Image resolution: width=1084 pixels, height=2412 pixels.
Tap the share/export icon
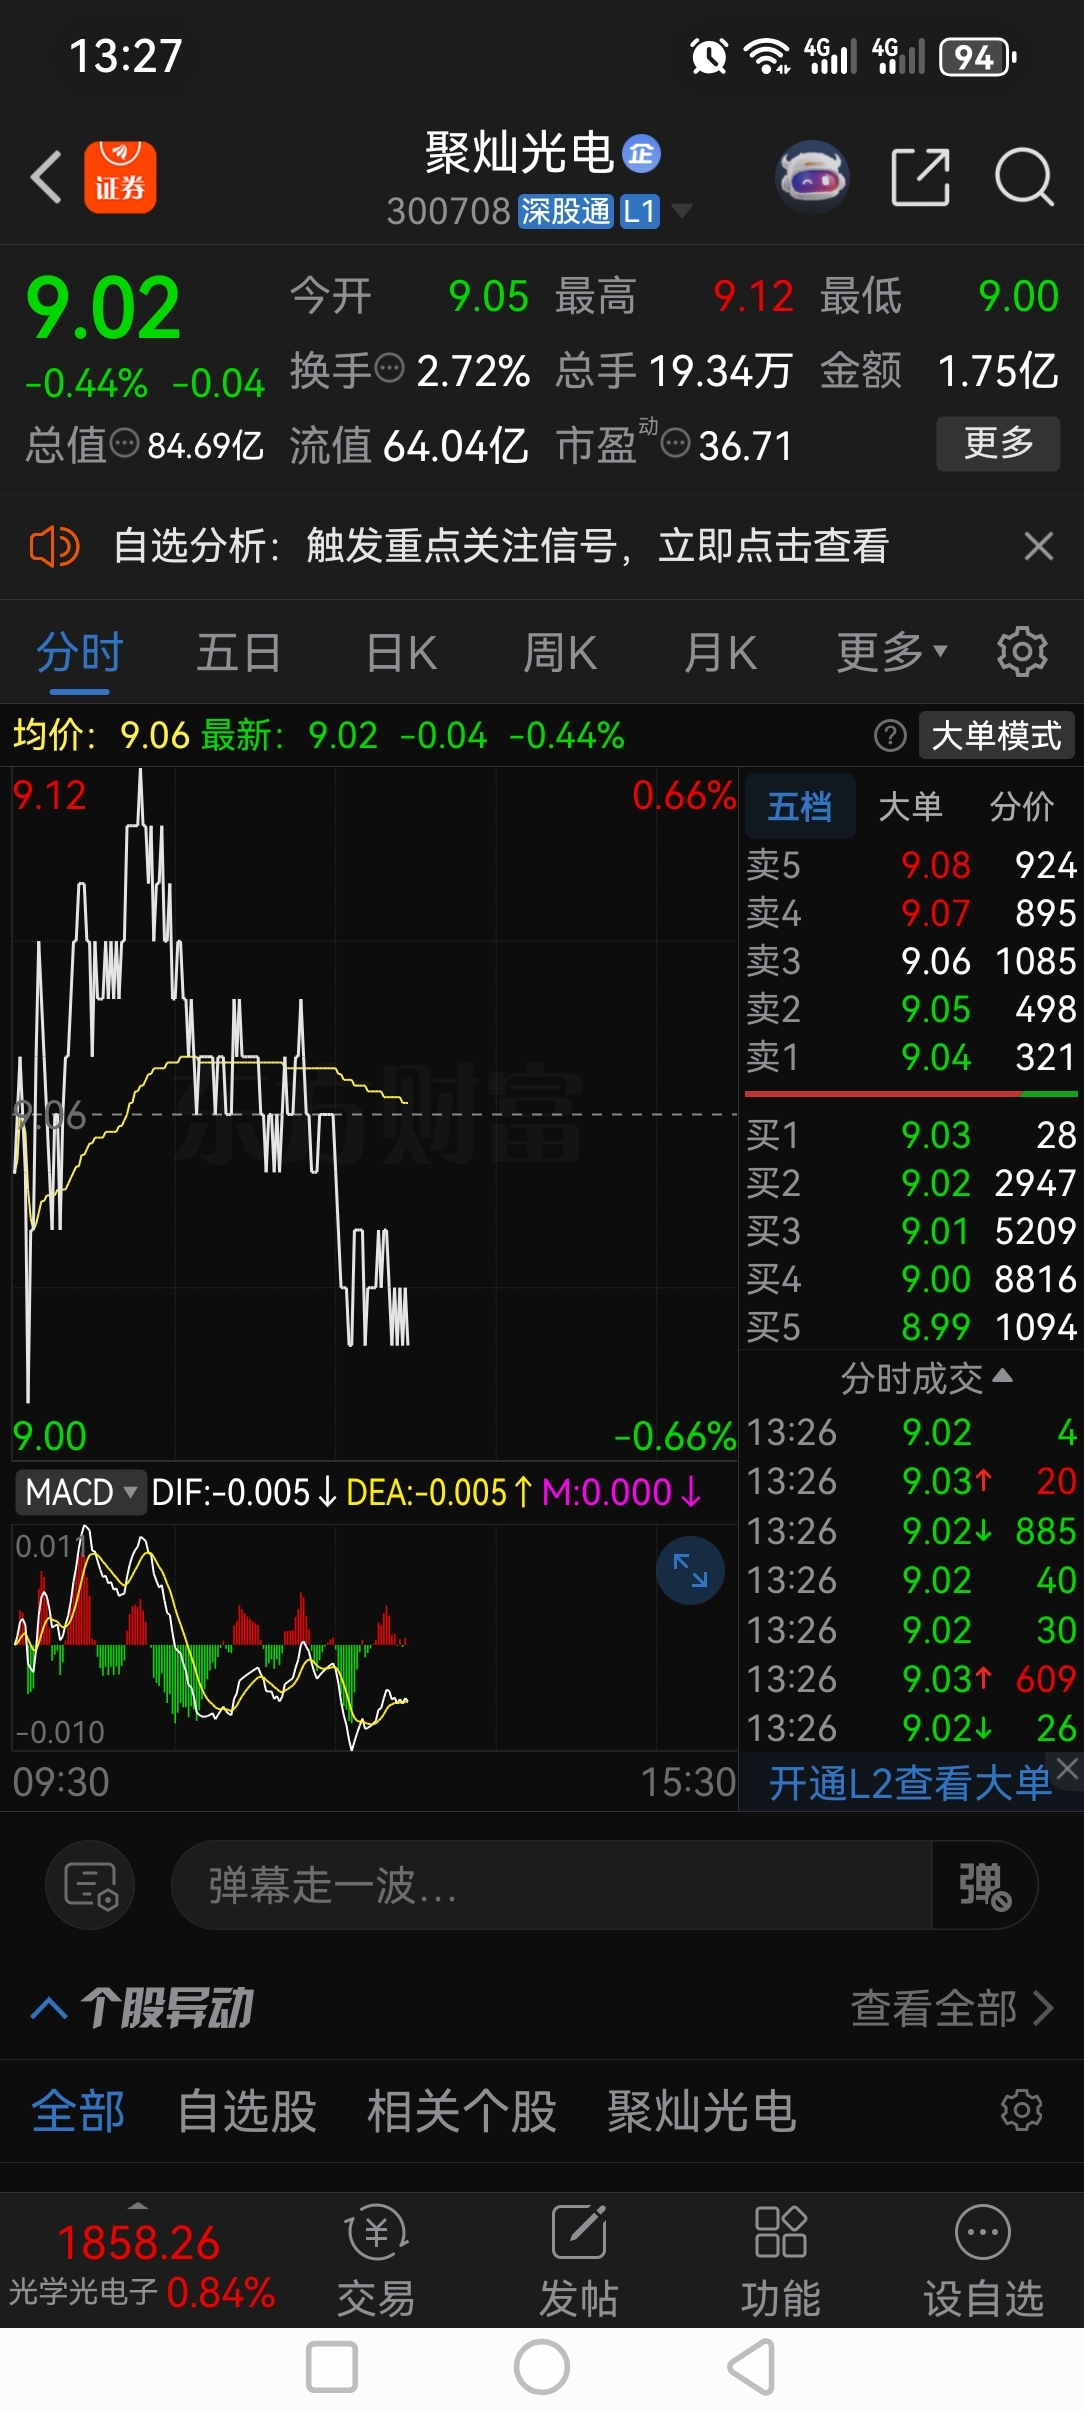920,177
